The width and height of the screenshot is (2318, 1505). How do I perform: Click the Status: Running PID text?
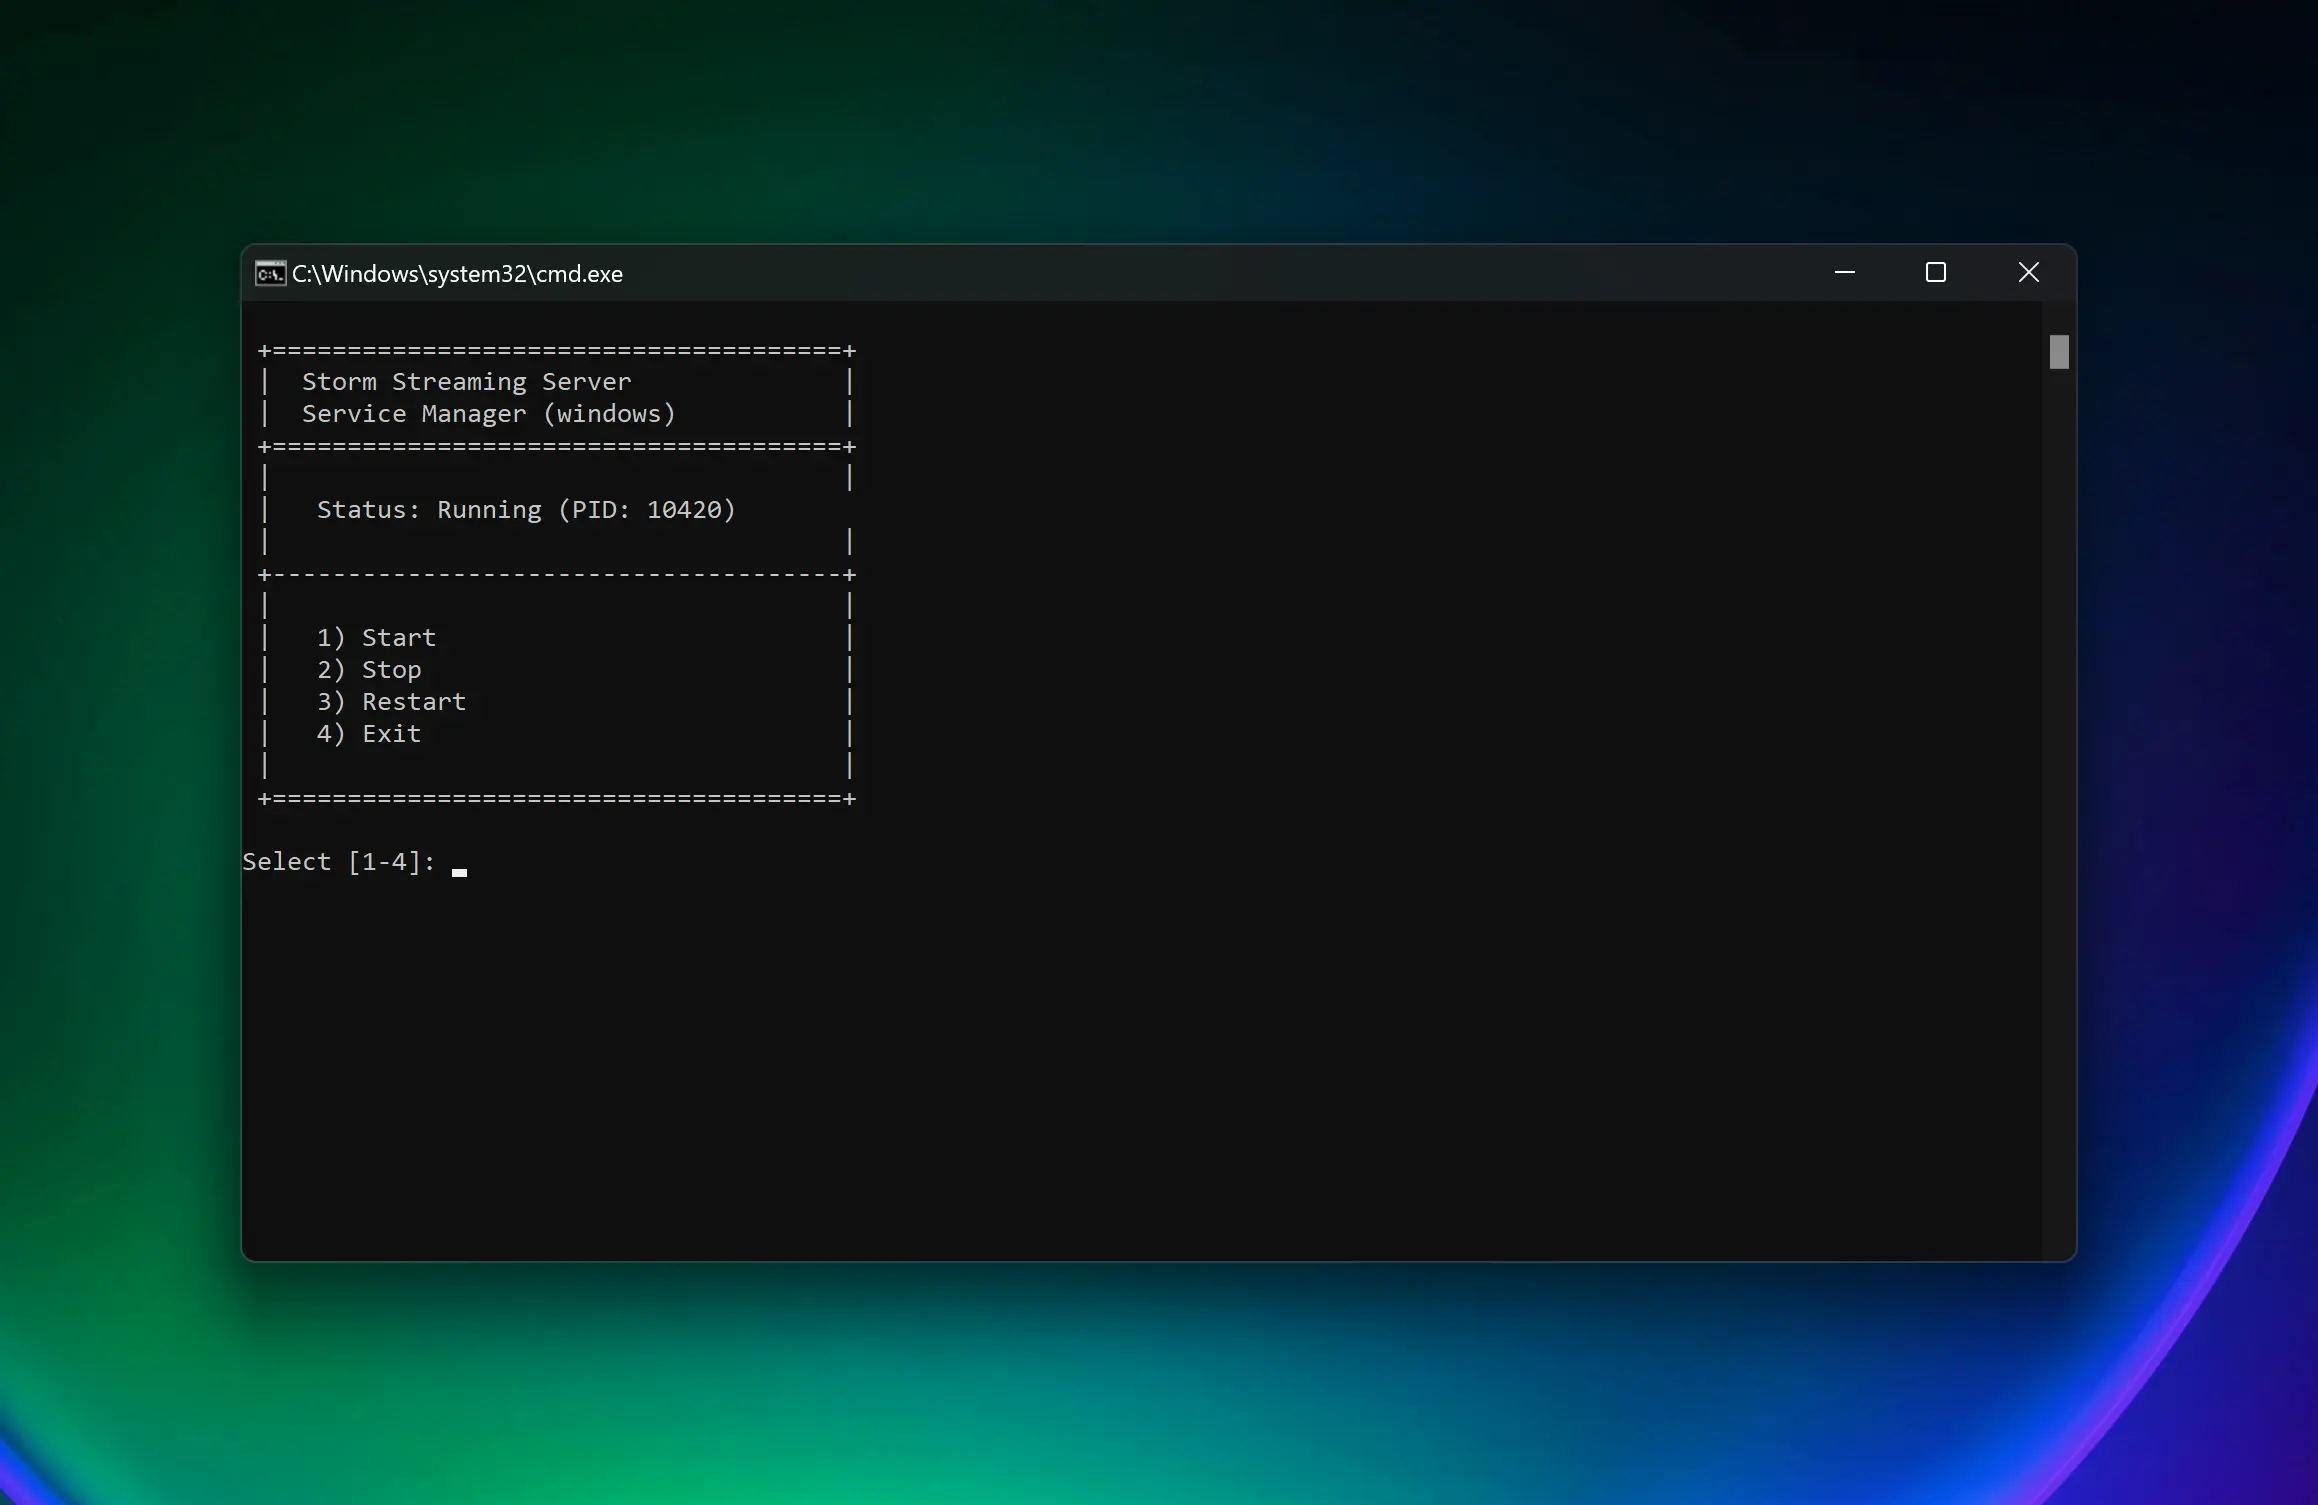[526, 510]
